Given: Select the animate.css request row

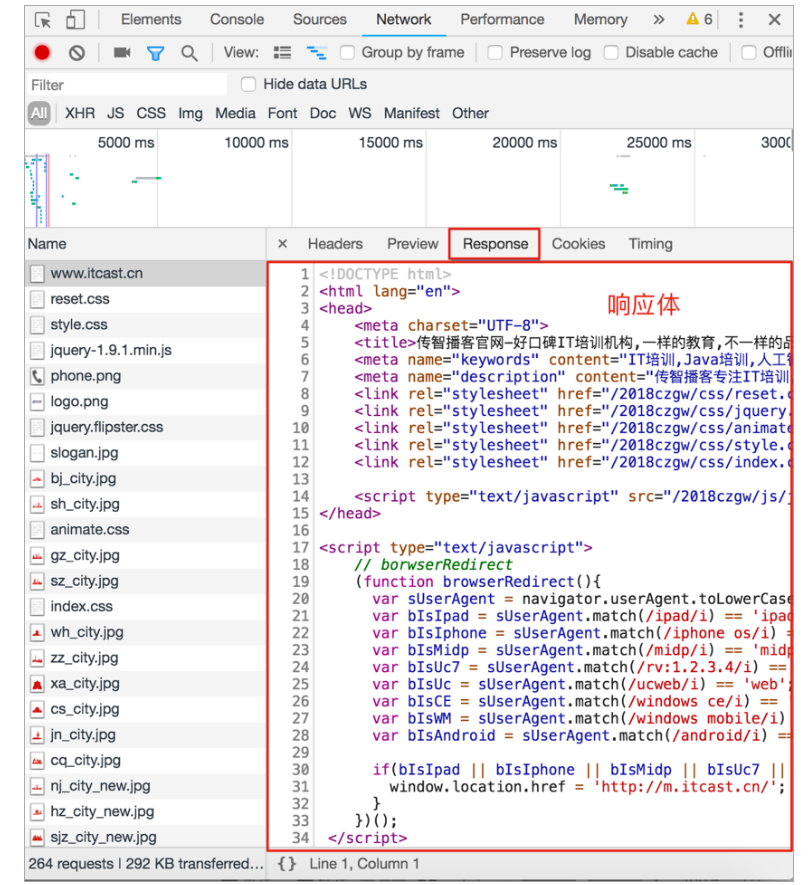Looking at the screenshot, I should coord(145,530).
